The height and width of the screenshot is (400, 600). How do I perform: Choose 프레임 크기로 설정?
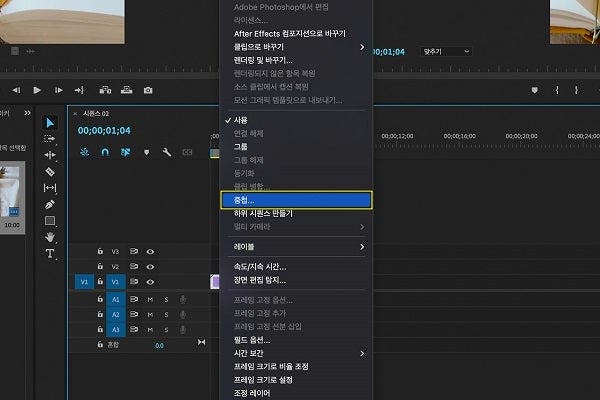[297, 380]
